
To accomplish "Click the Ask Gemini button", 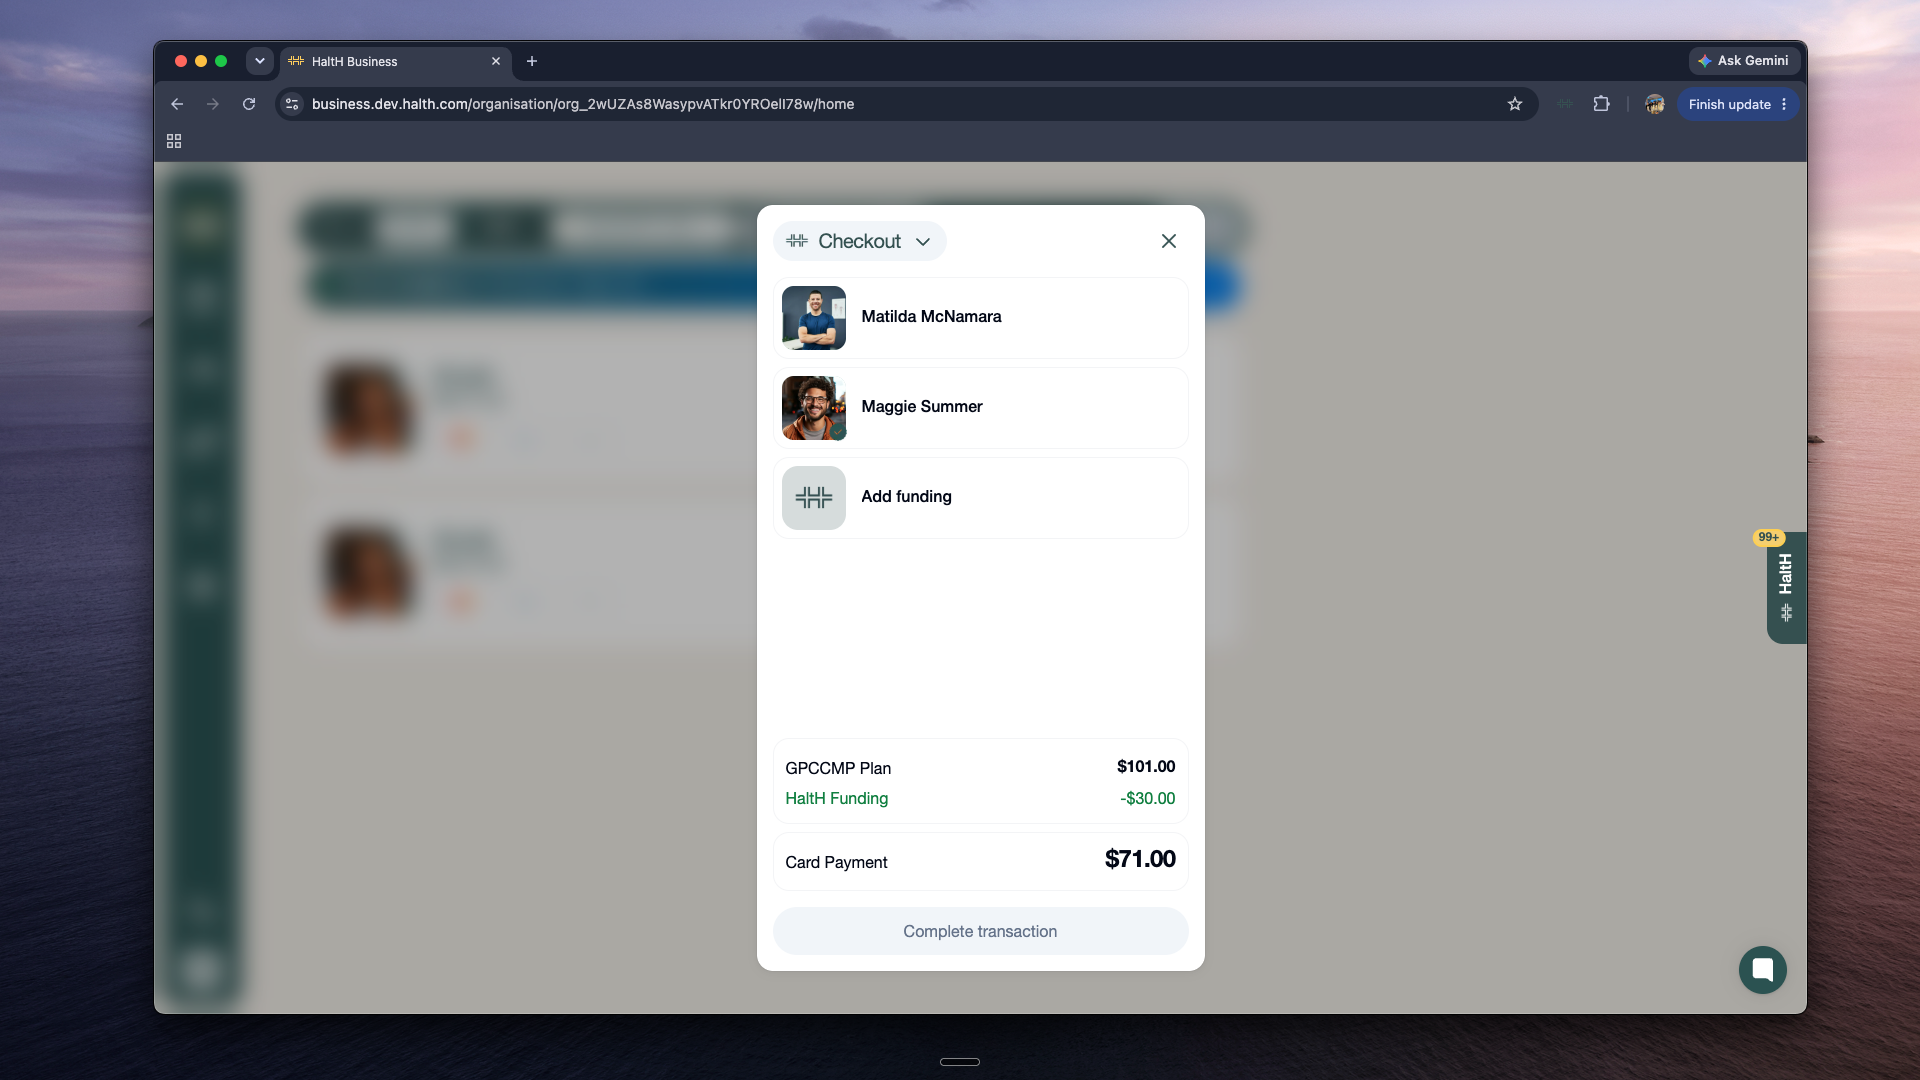I will (1745, 61).
